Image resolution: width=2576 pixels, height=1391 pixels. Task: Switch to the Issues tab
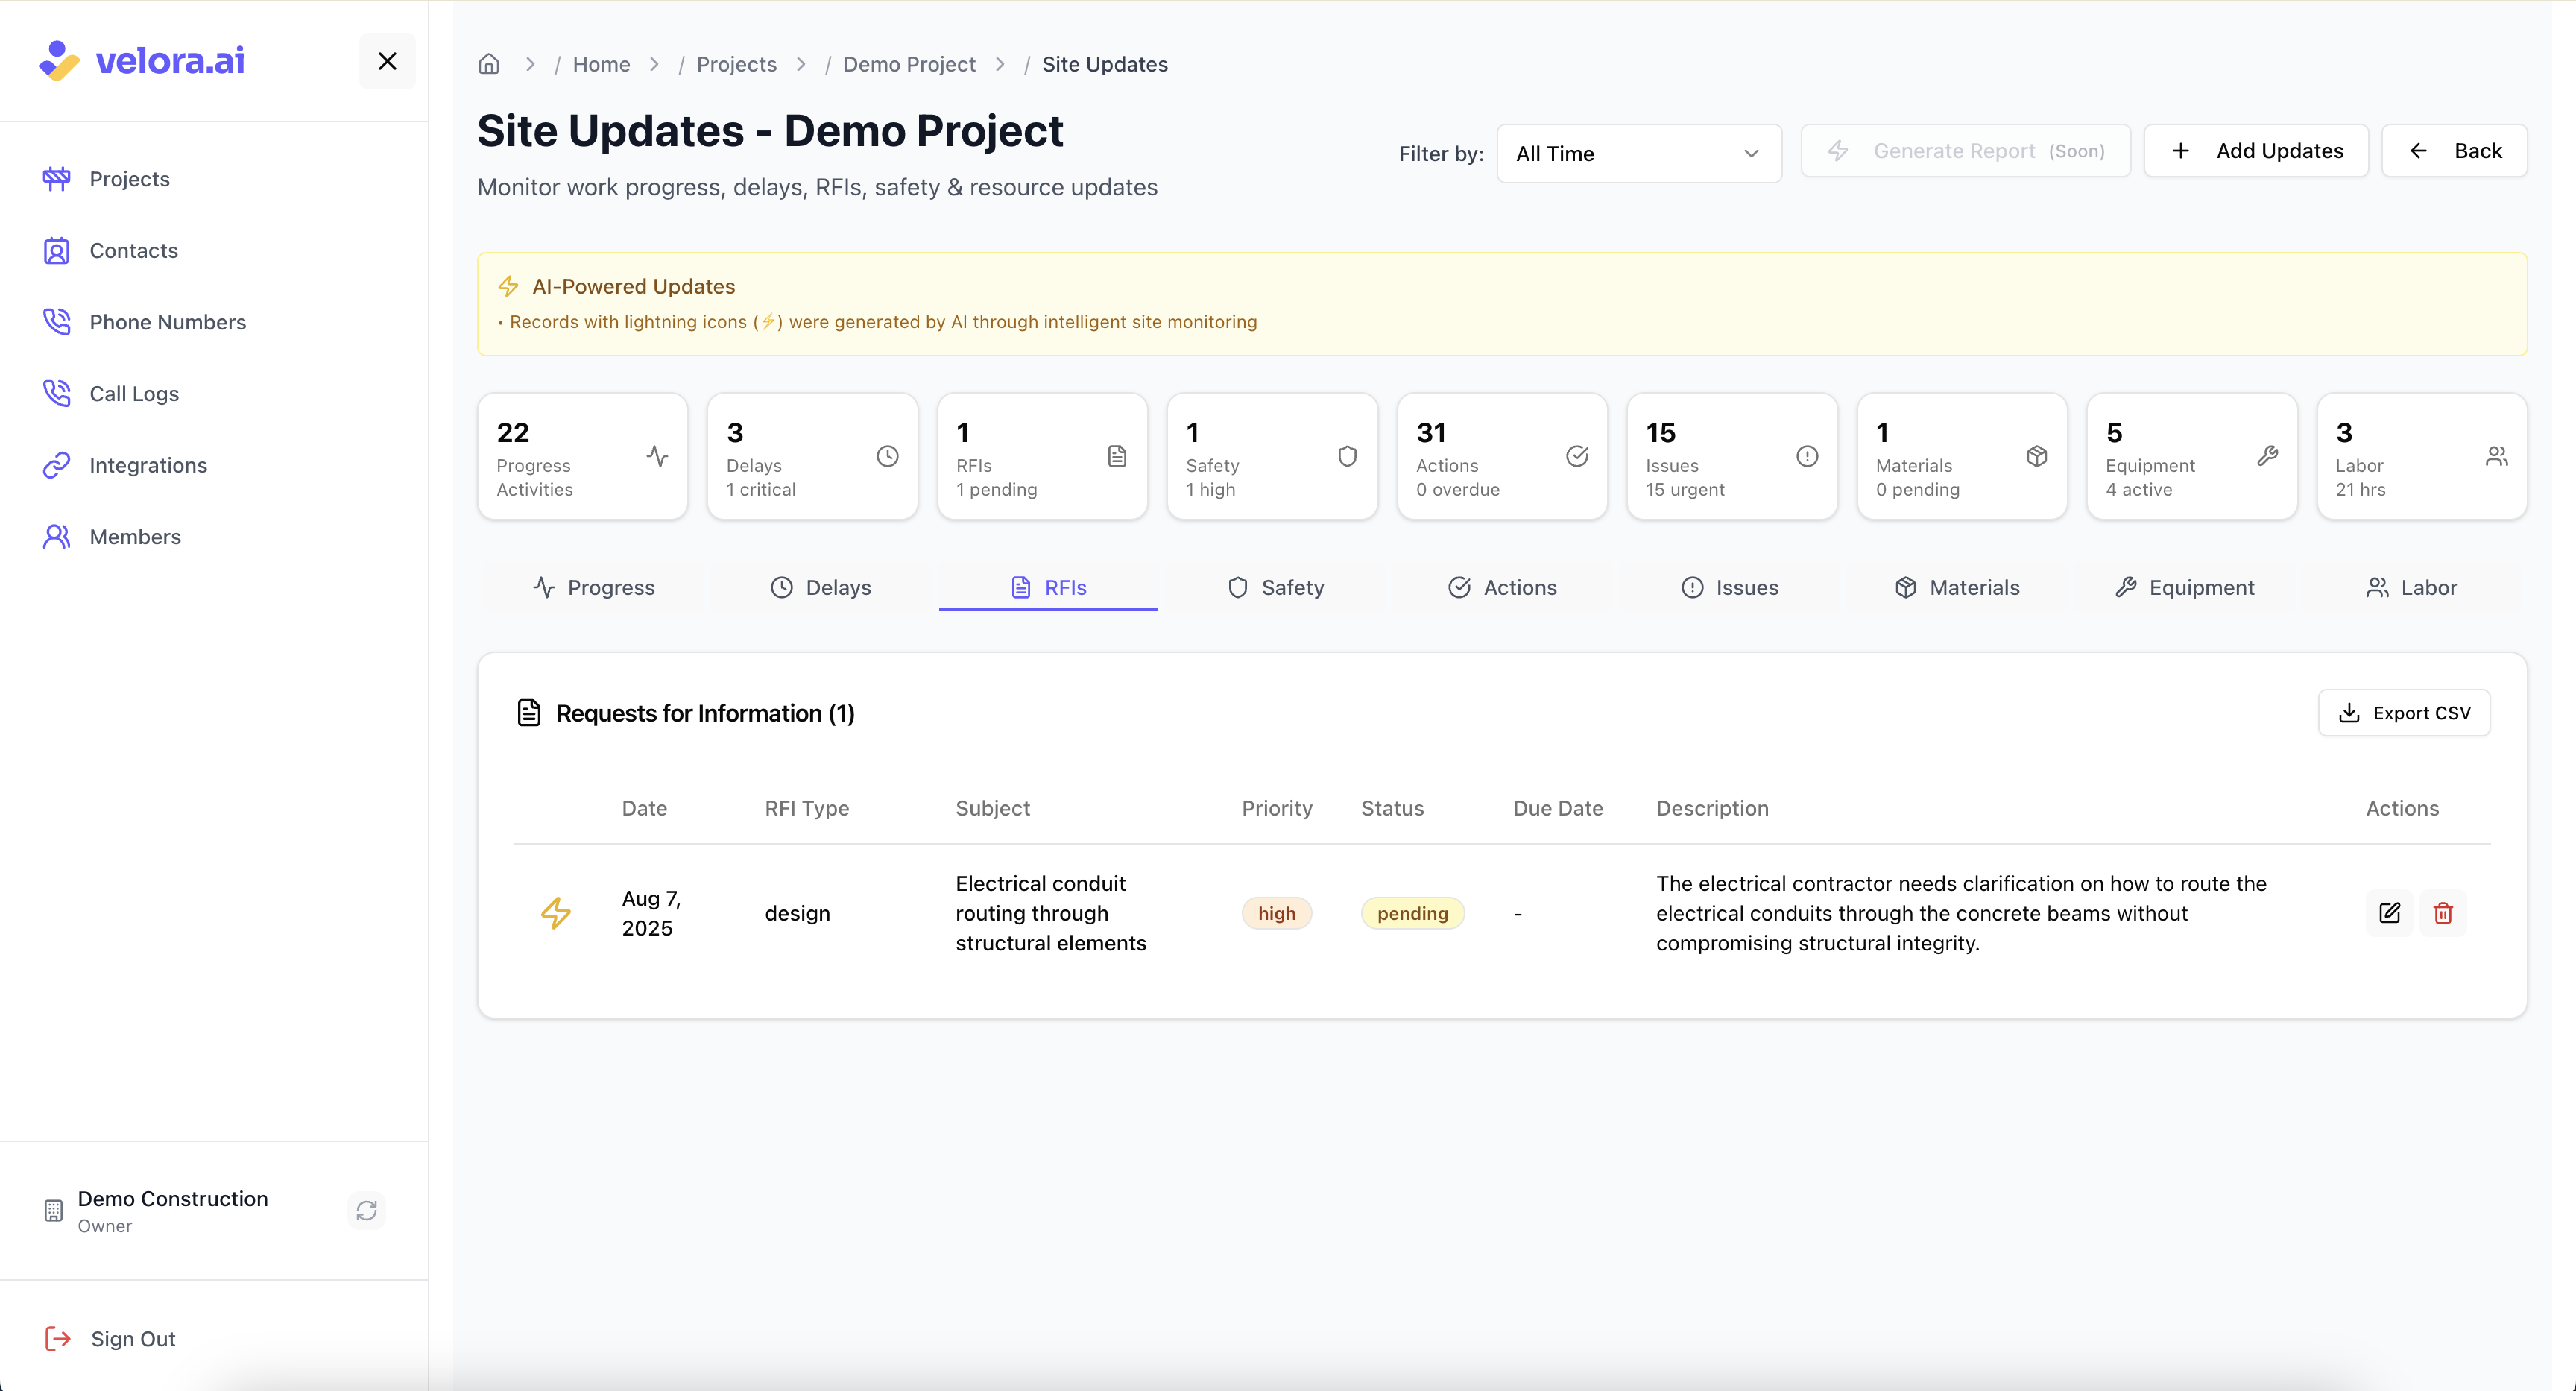[1730, 588]
